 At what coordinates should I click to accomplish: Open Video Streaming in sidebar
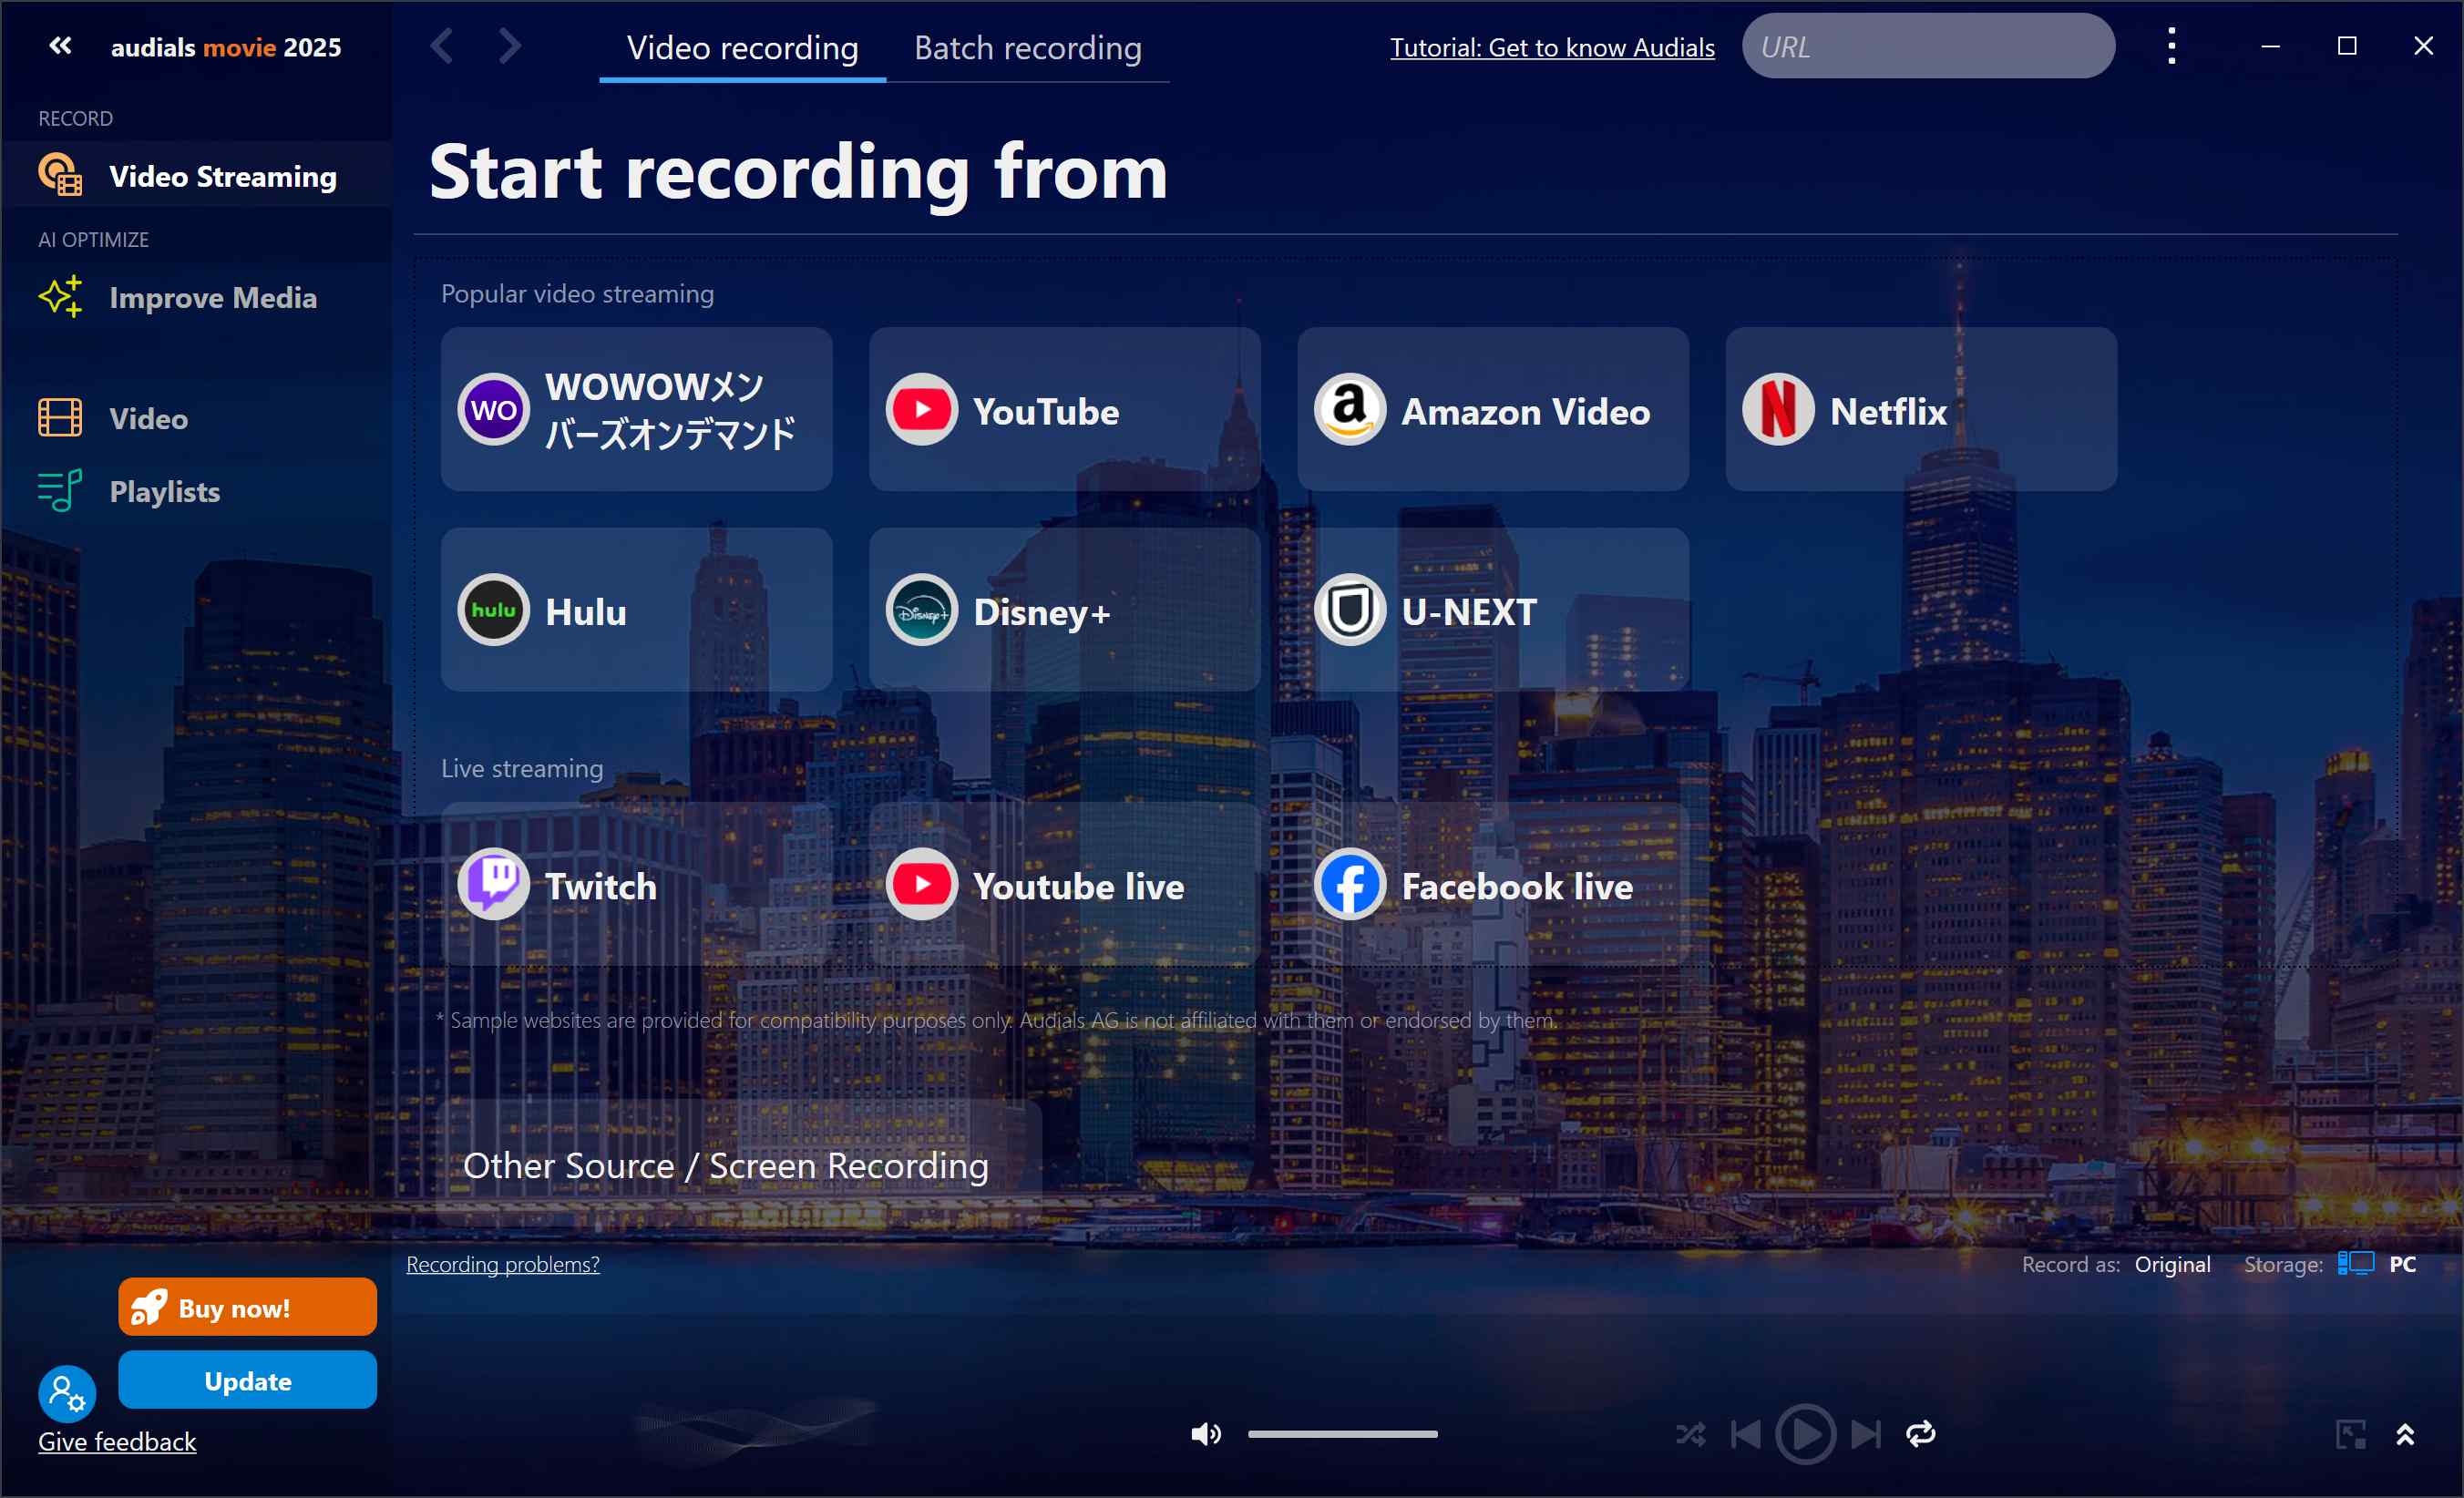[196, 176]
